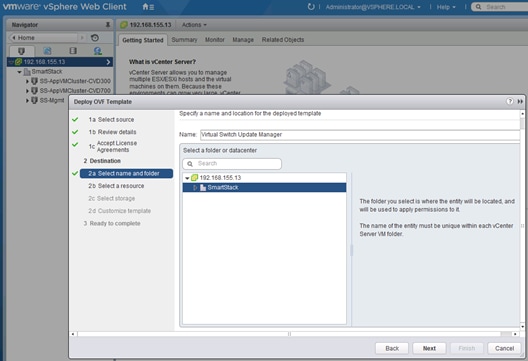
Task: Go to step 1a Select source
Action: point(111,120)
